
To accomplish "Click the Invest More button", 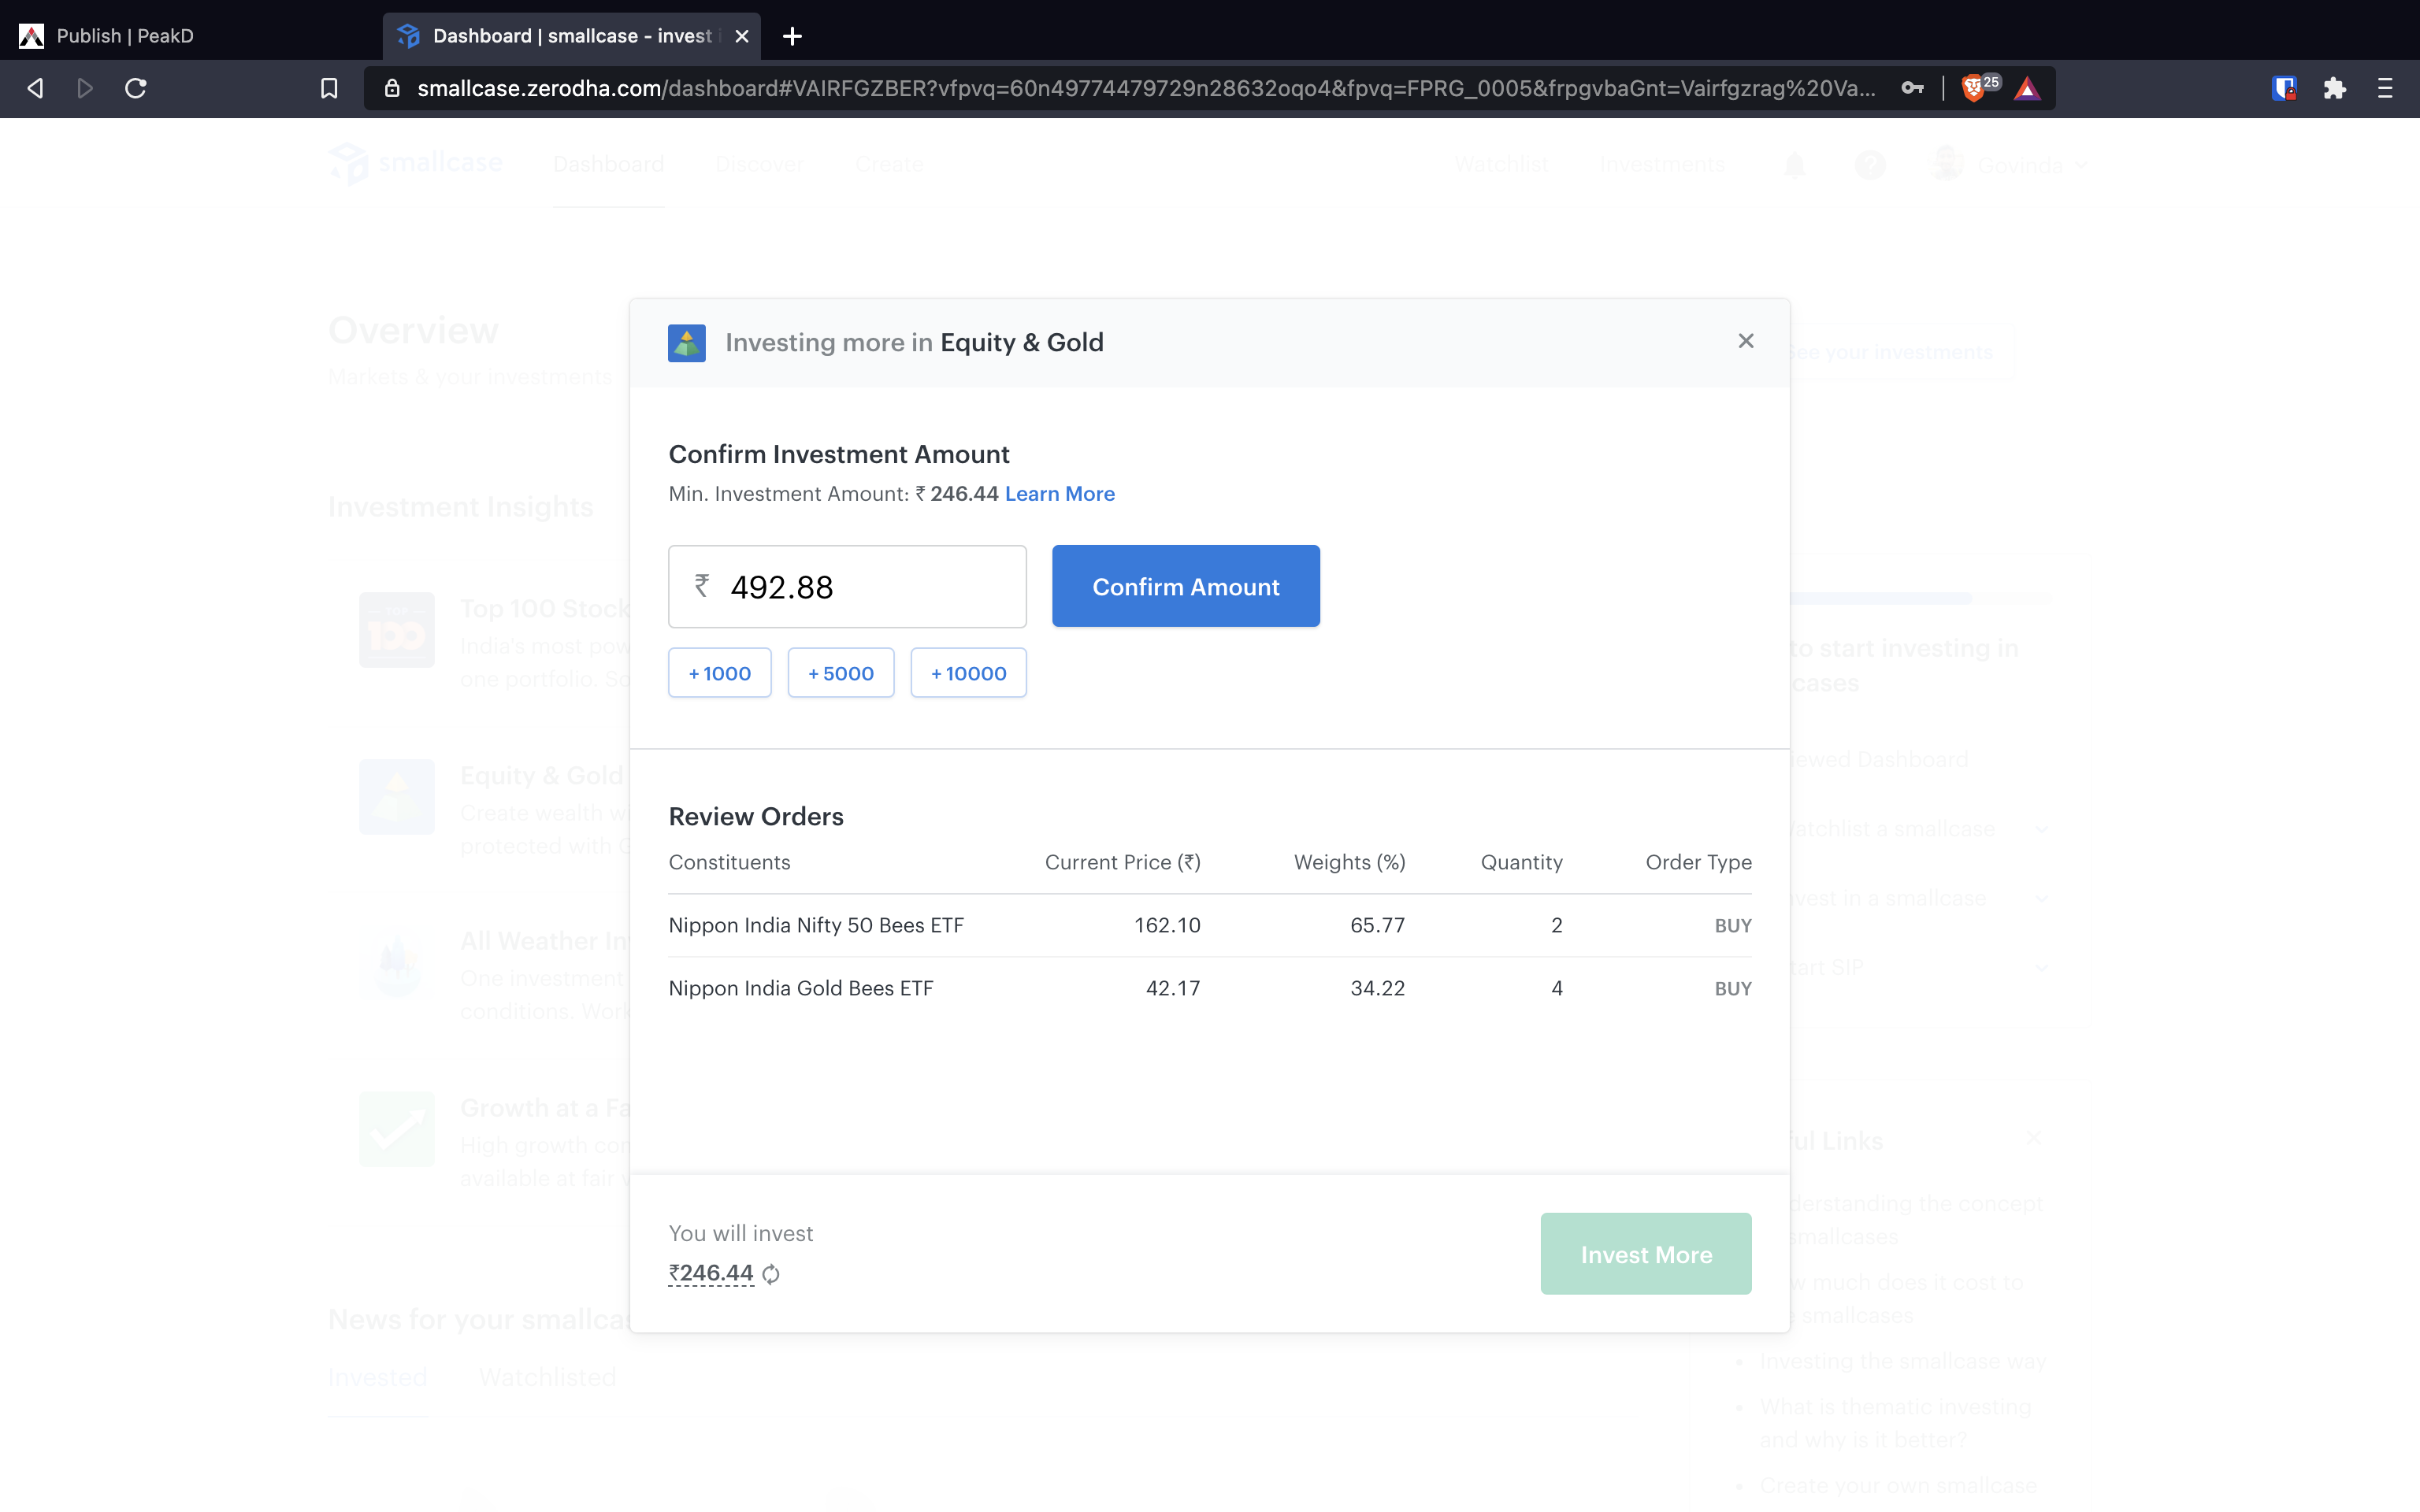I will tap(1646, 1254).
